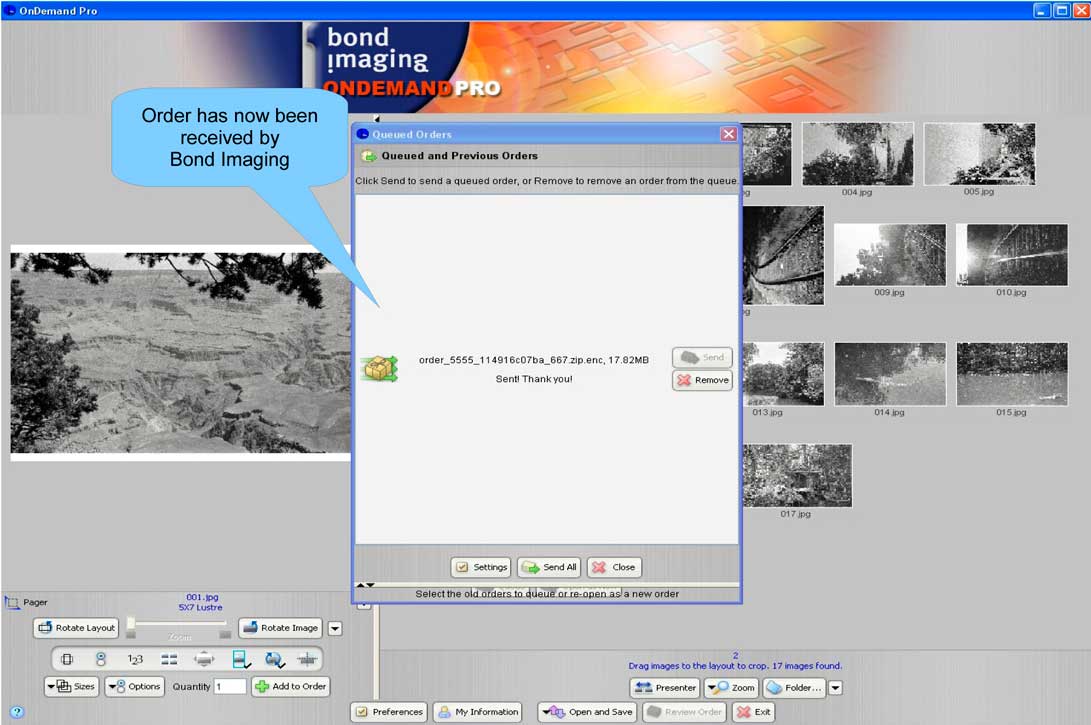The image size is (1091, 725).
Task: Click the 123 numbering icon in toolbar
Action: pyautogui.click(x=135, y=659)
